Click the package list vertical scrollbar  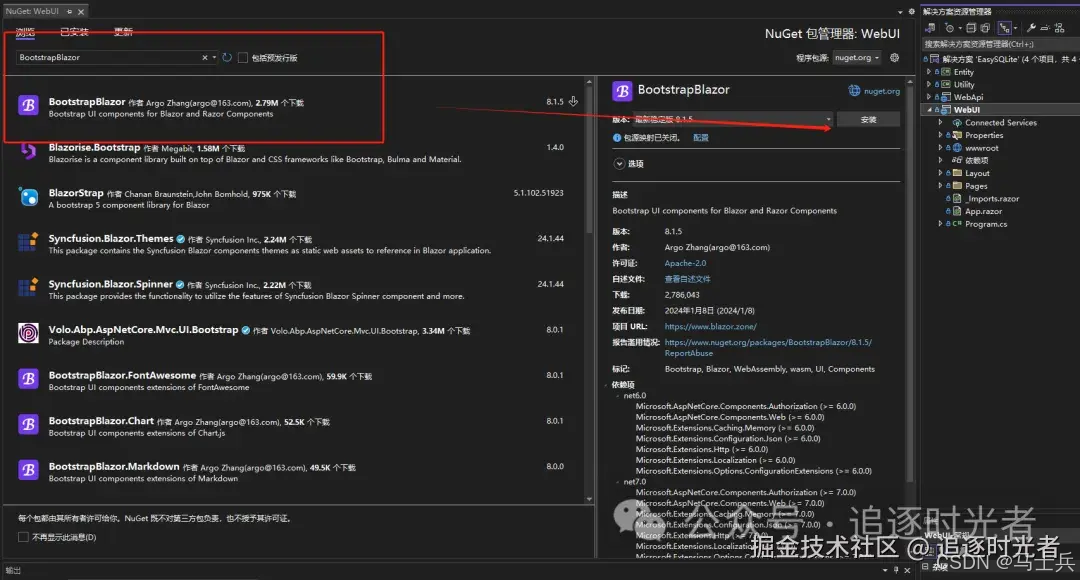tap(589, 158)
